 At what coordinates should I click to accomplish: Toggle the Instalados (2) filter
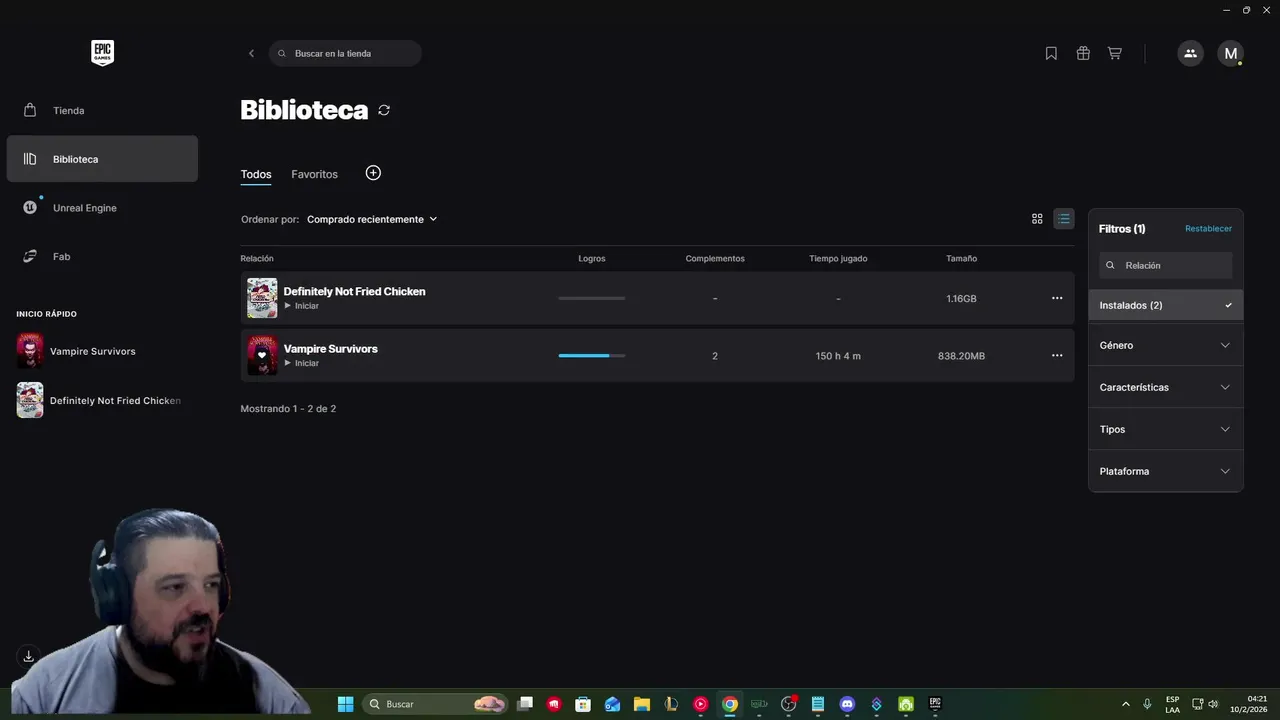point(1166,305)
